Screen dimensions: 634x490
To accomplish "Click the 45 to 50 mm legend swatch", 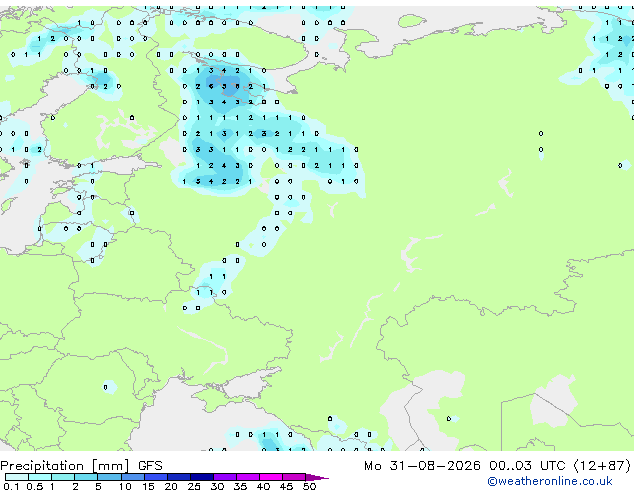I will (x=294, y=477).
